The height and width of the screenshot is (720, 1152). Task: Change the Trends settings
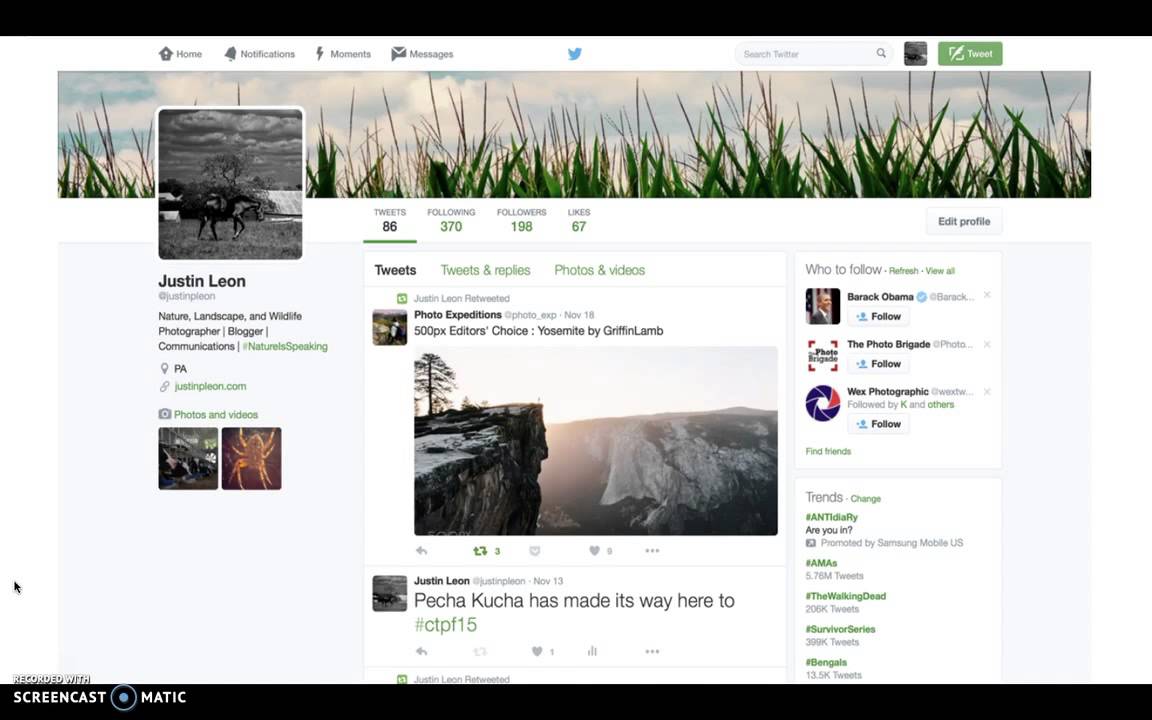click(x=865, y=498)
